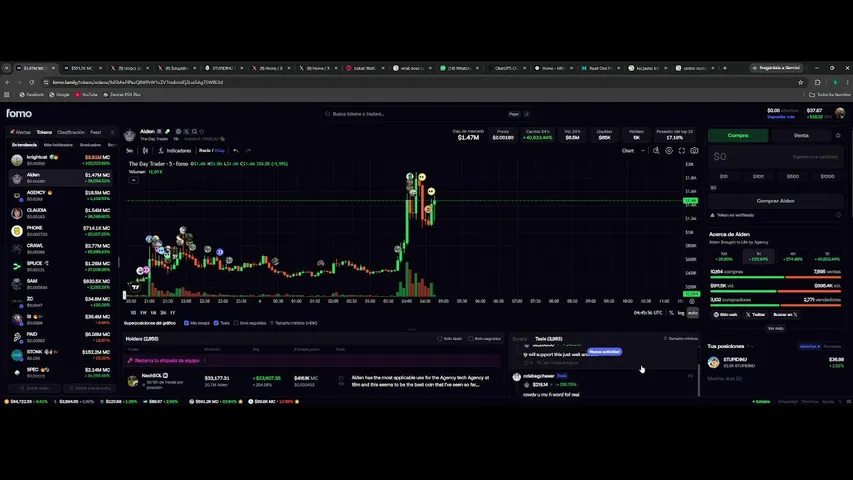Open the Abiertas positions dropdown

pos(809,346)
